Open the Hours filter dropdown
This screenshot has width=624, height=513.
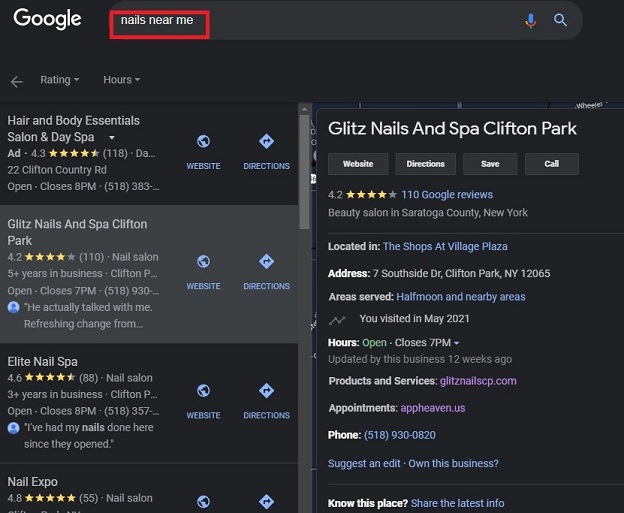click(121, 80)
